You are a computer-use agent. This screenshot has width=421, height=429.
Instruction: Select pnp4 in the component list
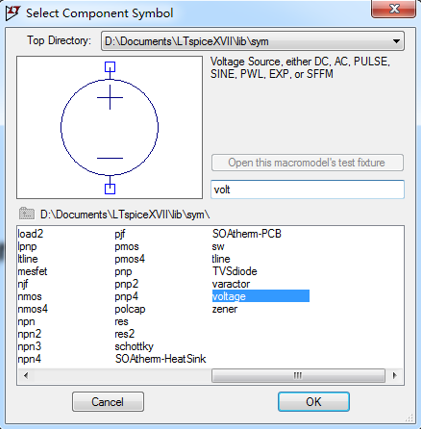[x=126, y=296]
